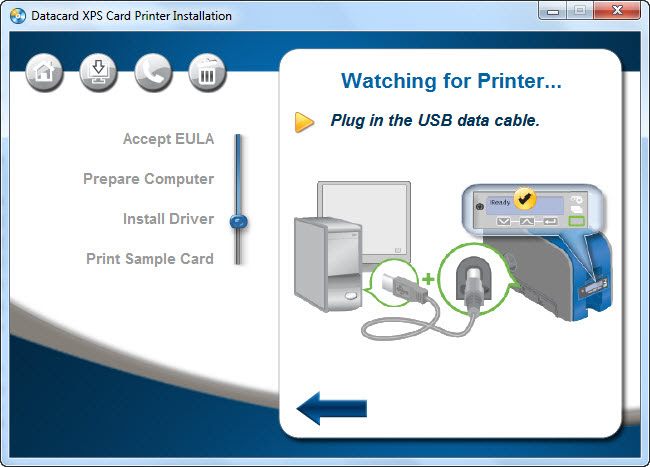Select the Install Driver step
Image resolution: width=650 pixels, height=467 pixels.
tap(168, 218)
